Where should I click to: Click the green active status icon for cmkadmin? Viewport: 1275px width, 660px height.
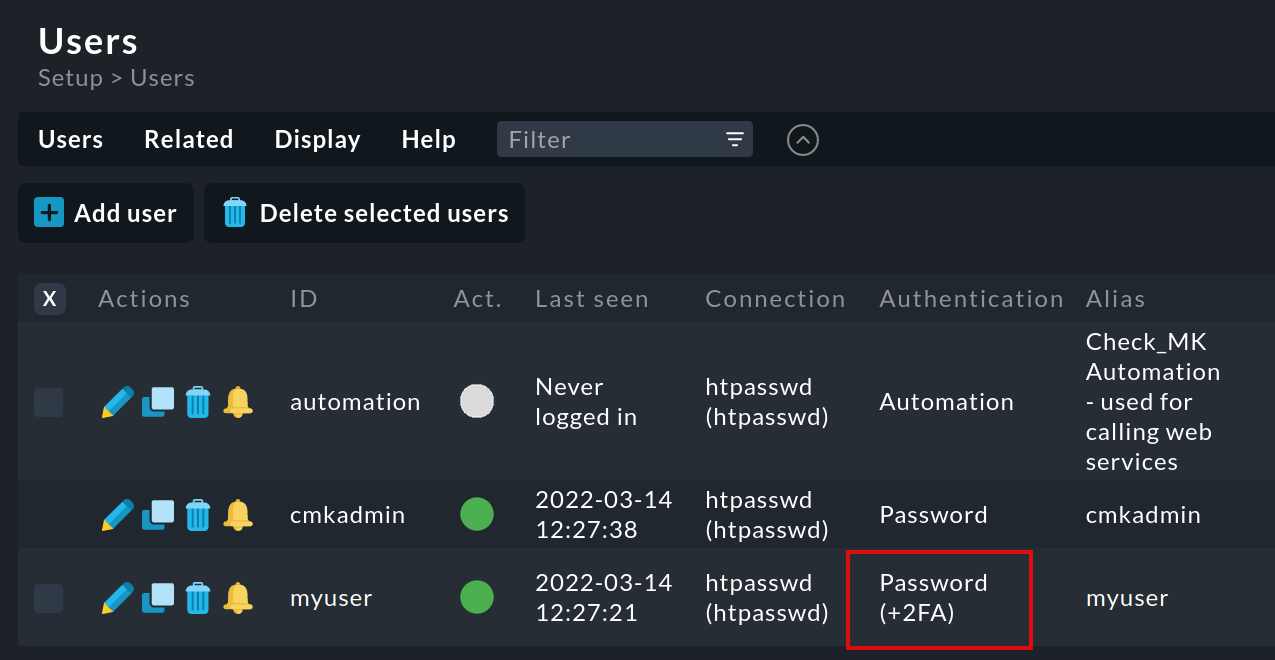pyautogui.click(x=477, y=514)
